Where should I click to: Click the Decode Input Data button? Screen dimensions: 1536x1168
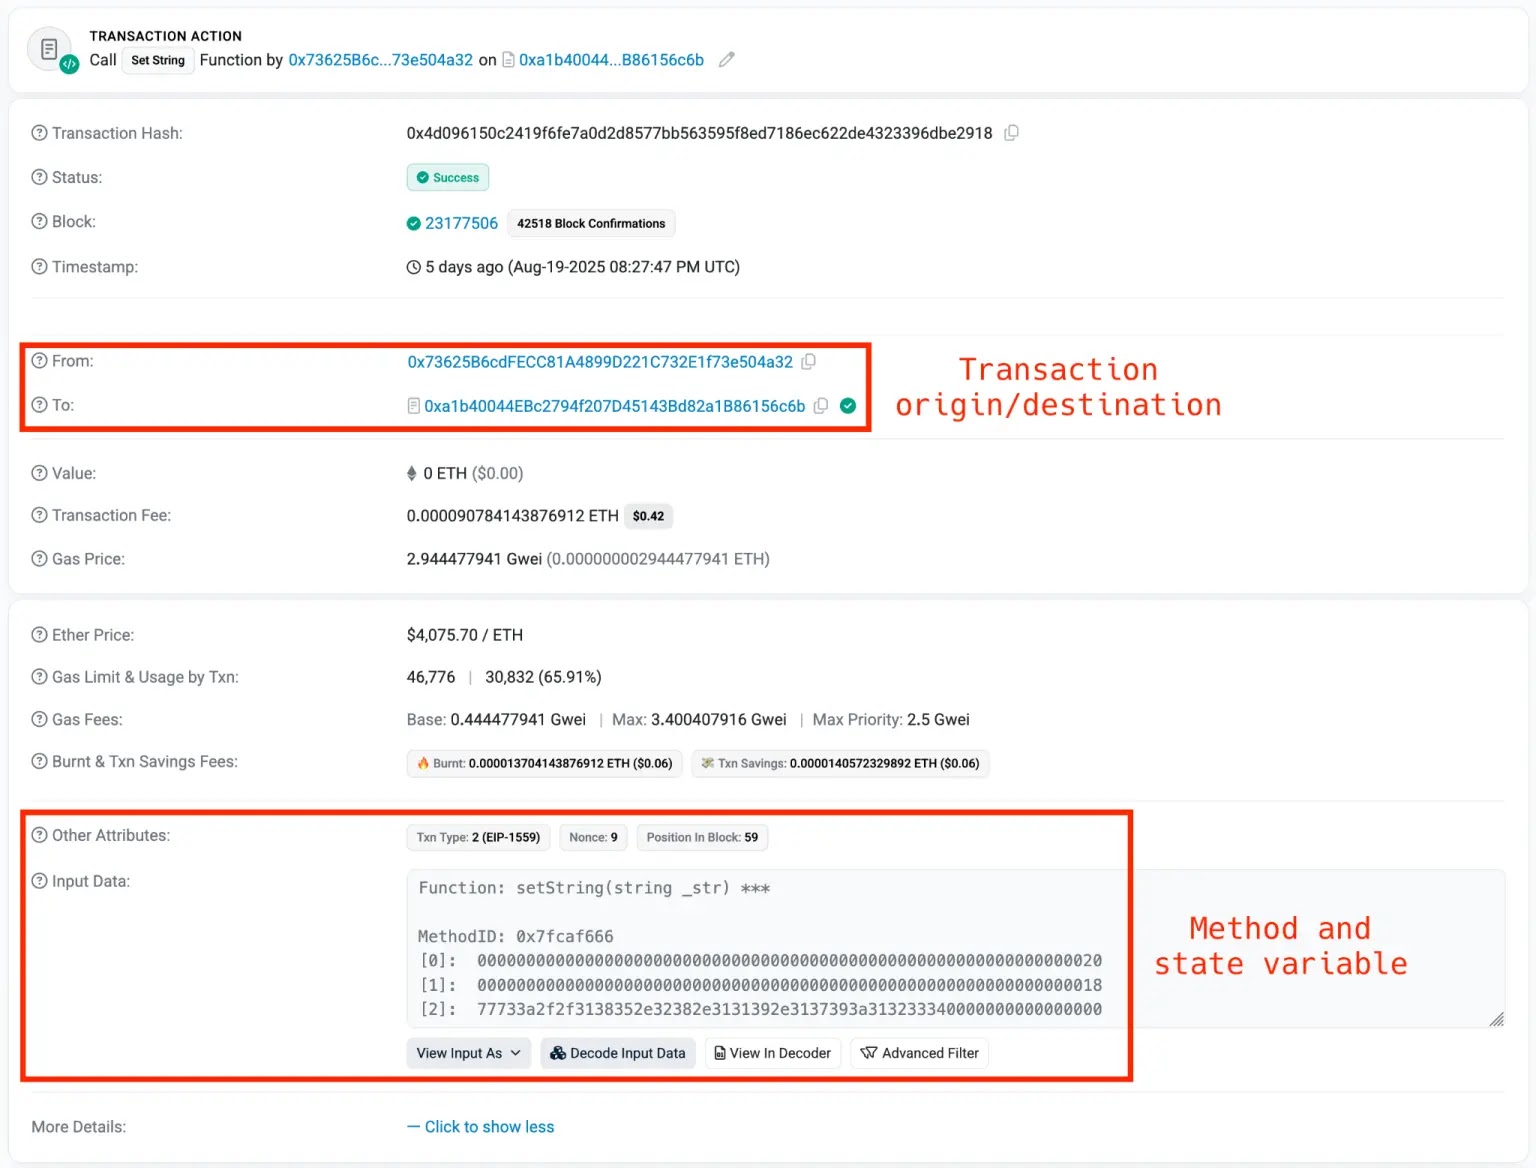click(617, 1052)
